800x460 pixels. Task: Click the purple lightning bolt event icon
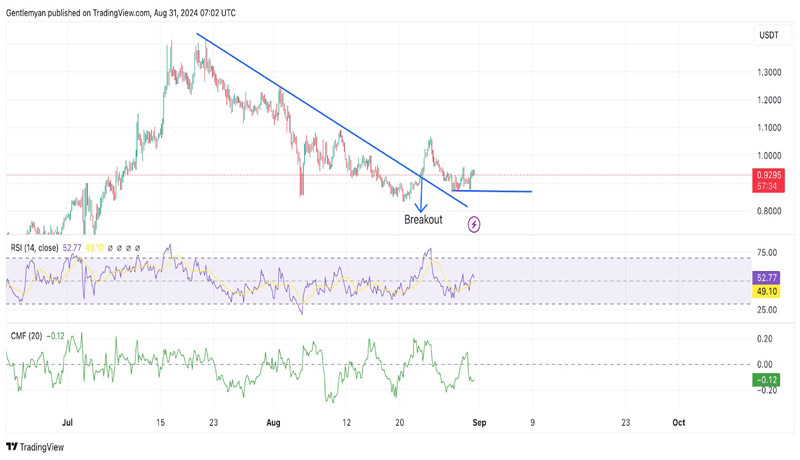tap(474, 224)
